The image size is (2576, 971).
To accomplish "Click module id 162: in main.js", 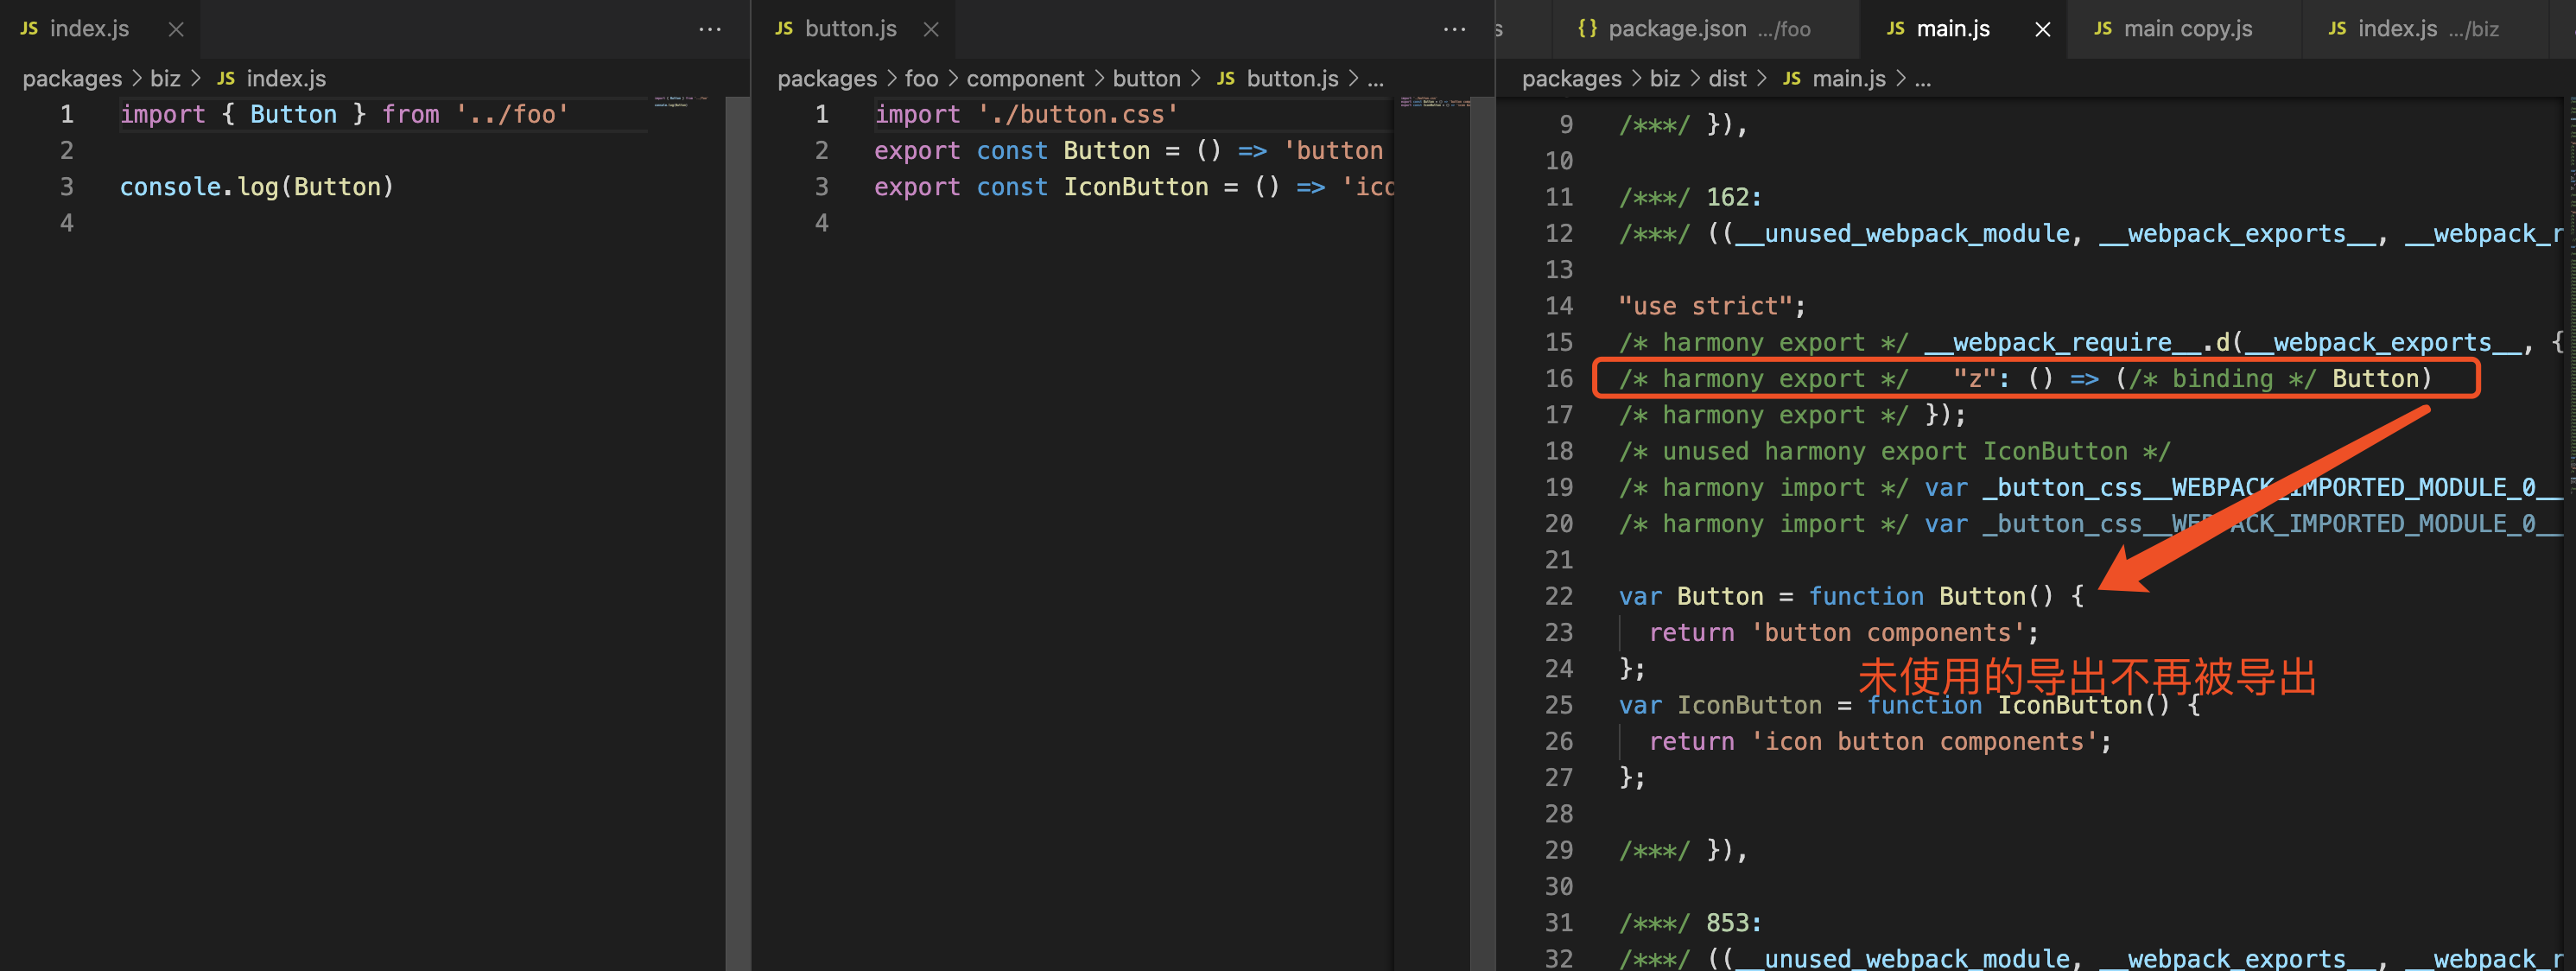I will [1733, 197].
